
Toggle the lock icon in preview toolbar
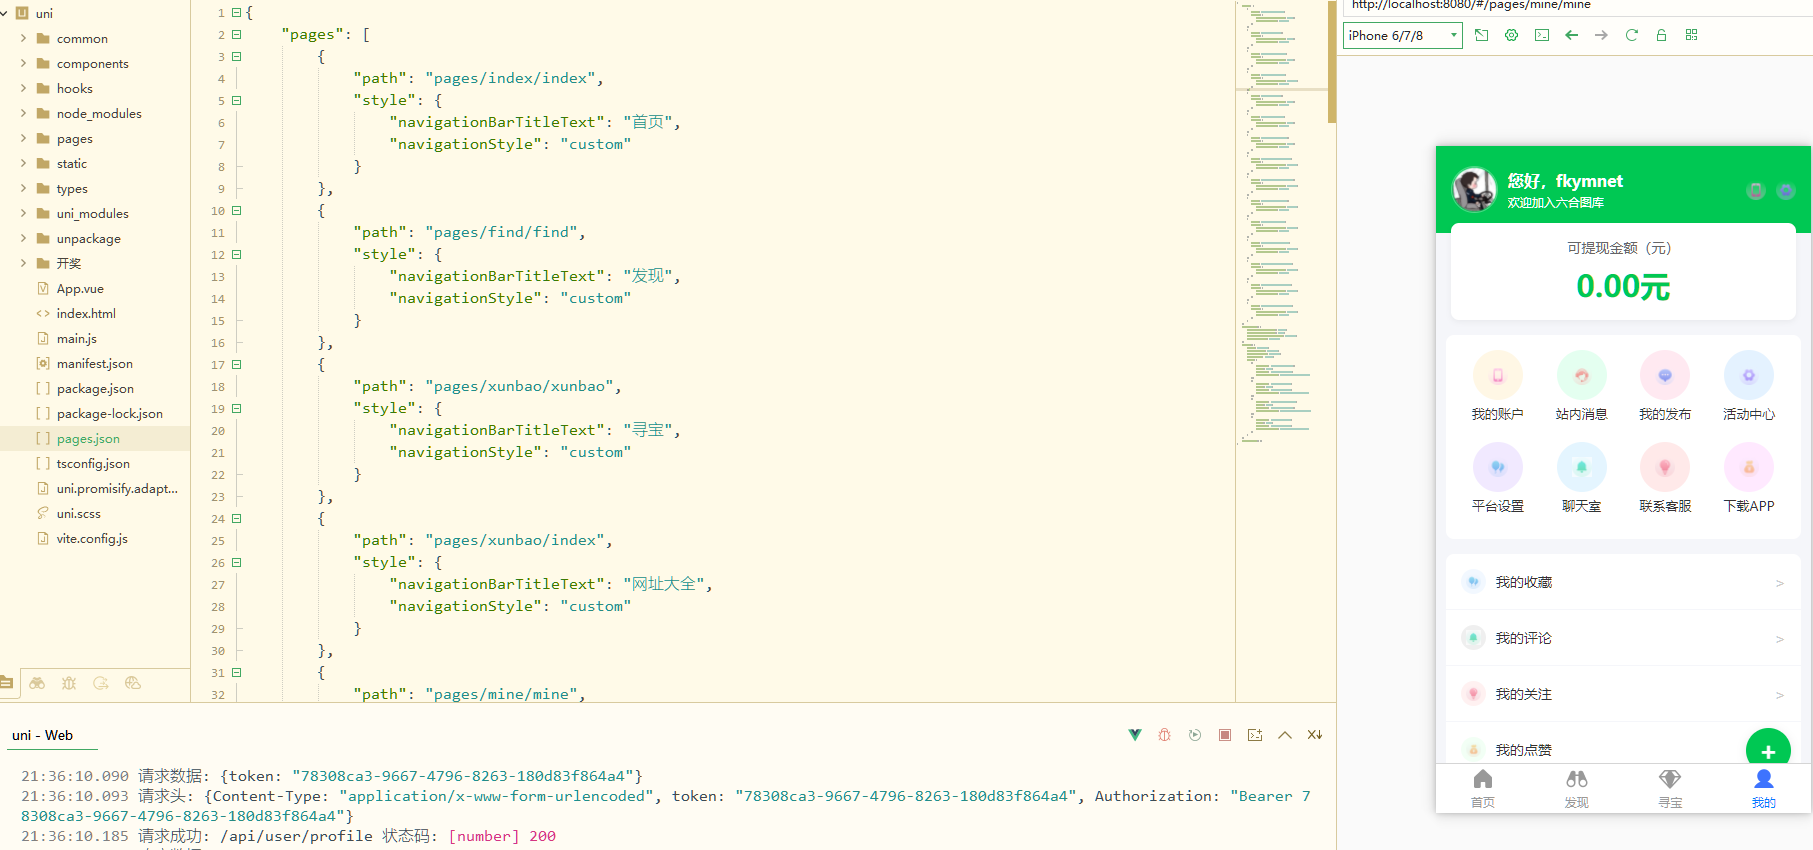(x=1661, y=35)
